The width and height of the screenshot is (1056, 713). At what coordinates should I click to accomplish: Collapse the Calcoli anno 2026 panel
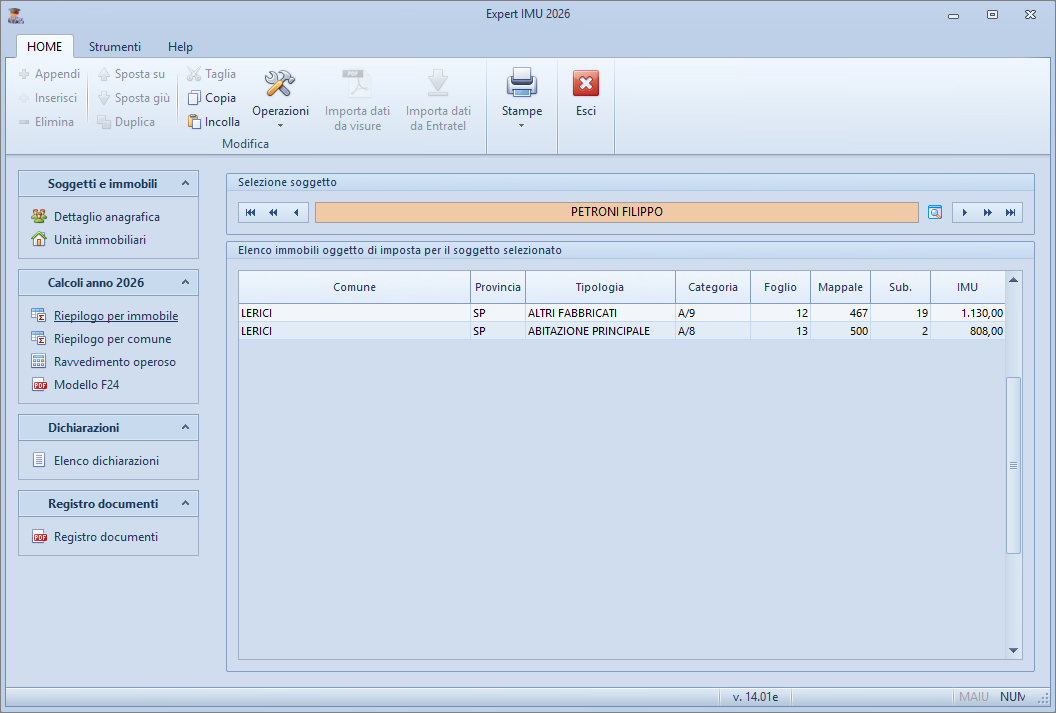184,283
